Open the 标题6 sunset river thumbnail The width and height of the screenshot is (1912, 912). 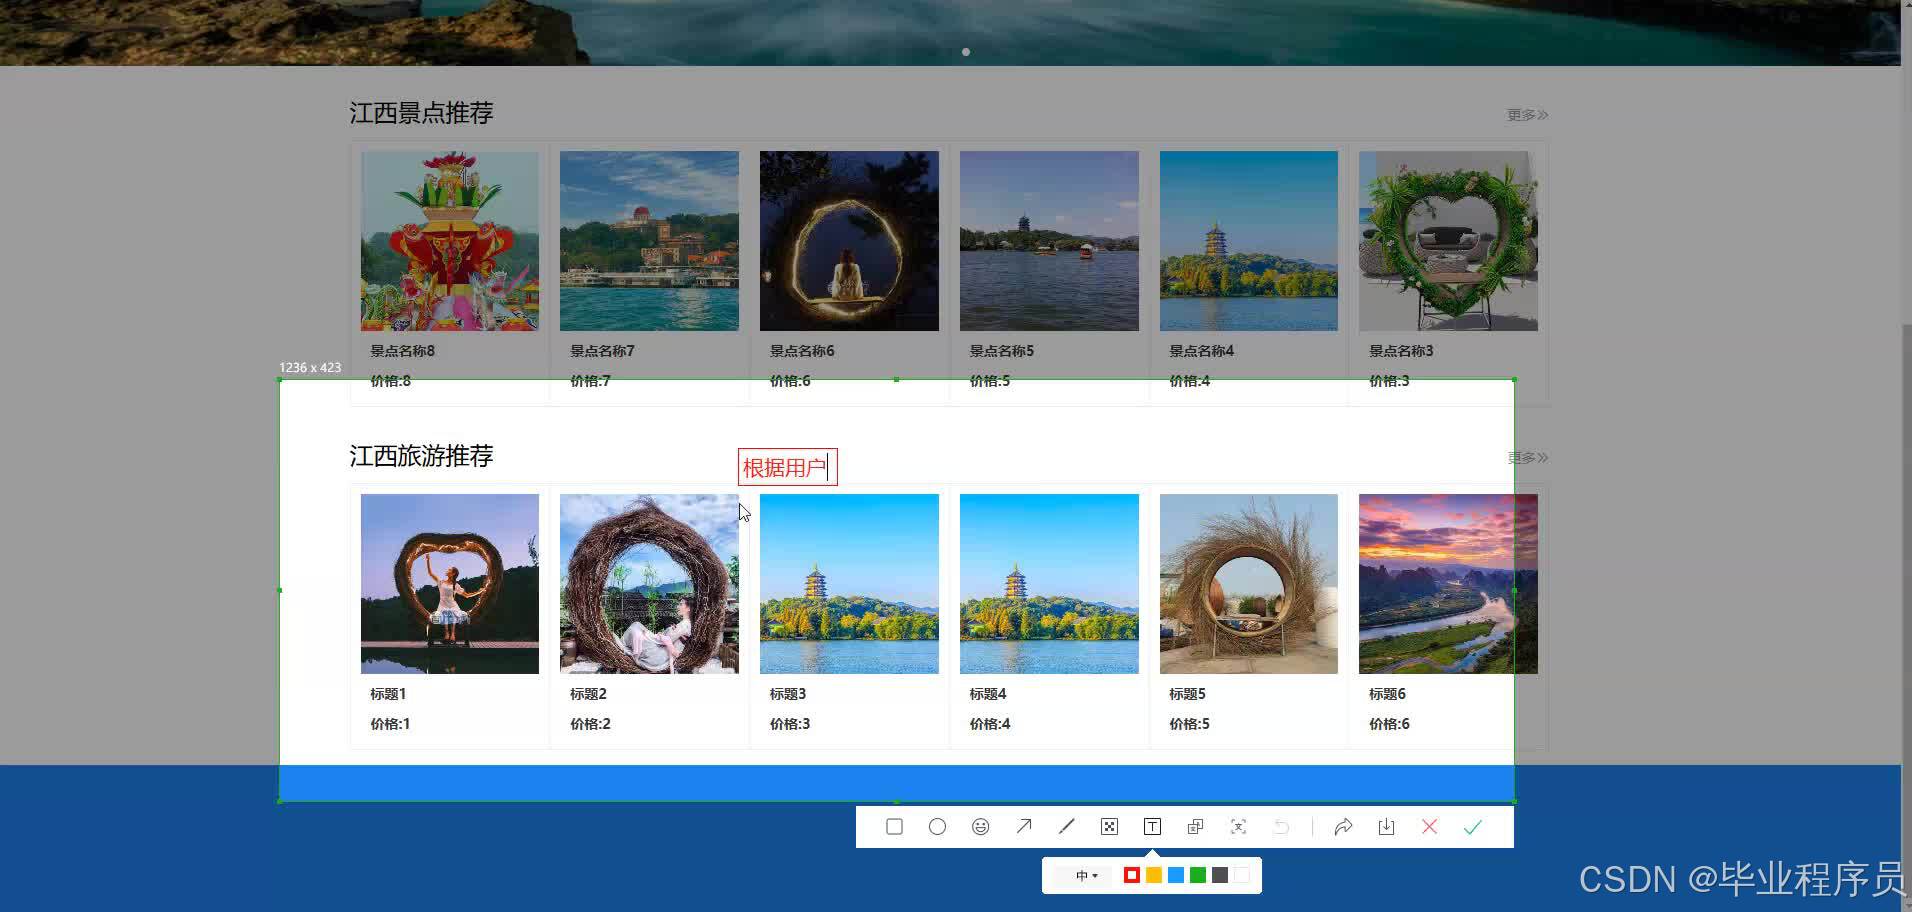point(1448,584)
